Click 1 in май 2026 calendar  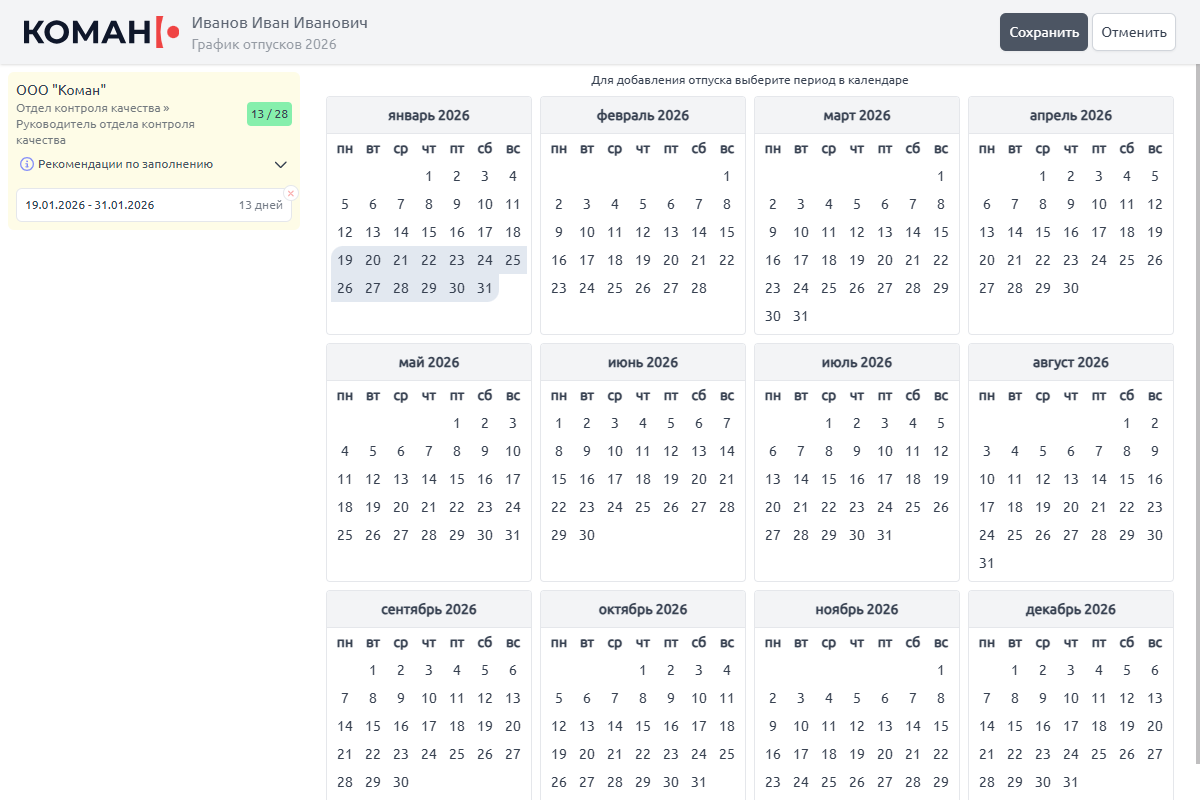click(457, 423)
